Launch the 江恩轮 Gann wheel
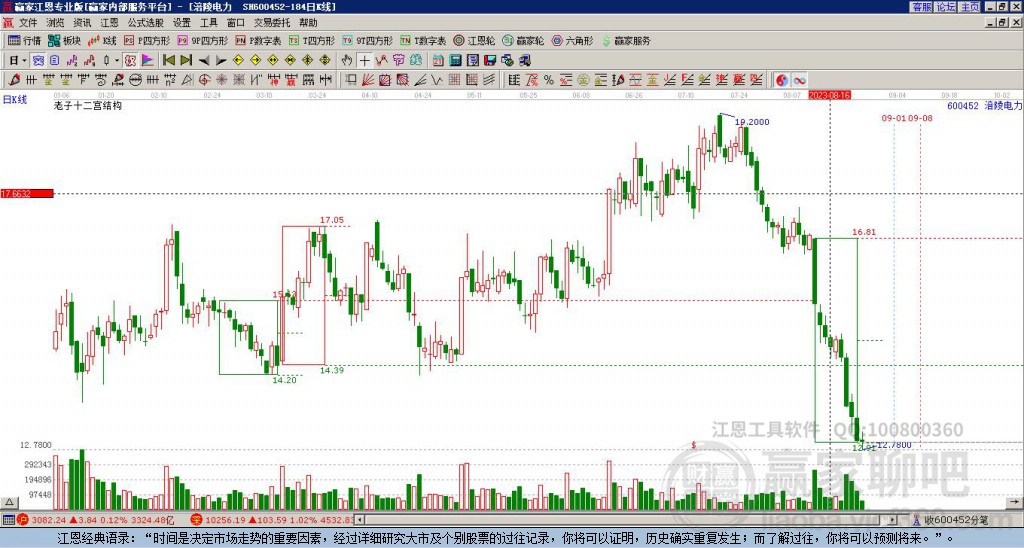The height and width of the screenshot is (548, 1024). 474,40
